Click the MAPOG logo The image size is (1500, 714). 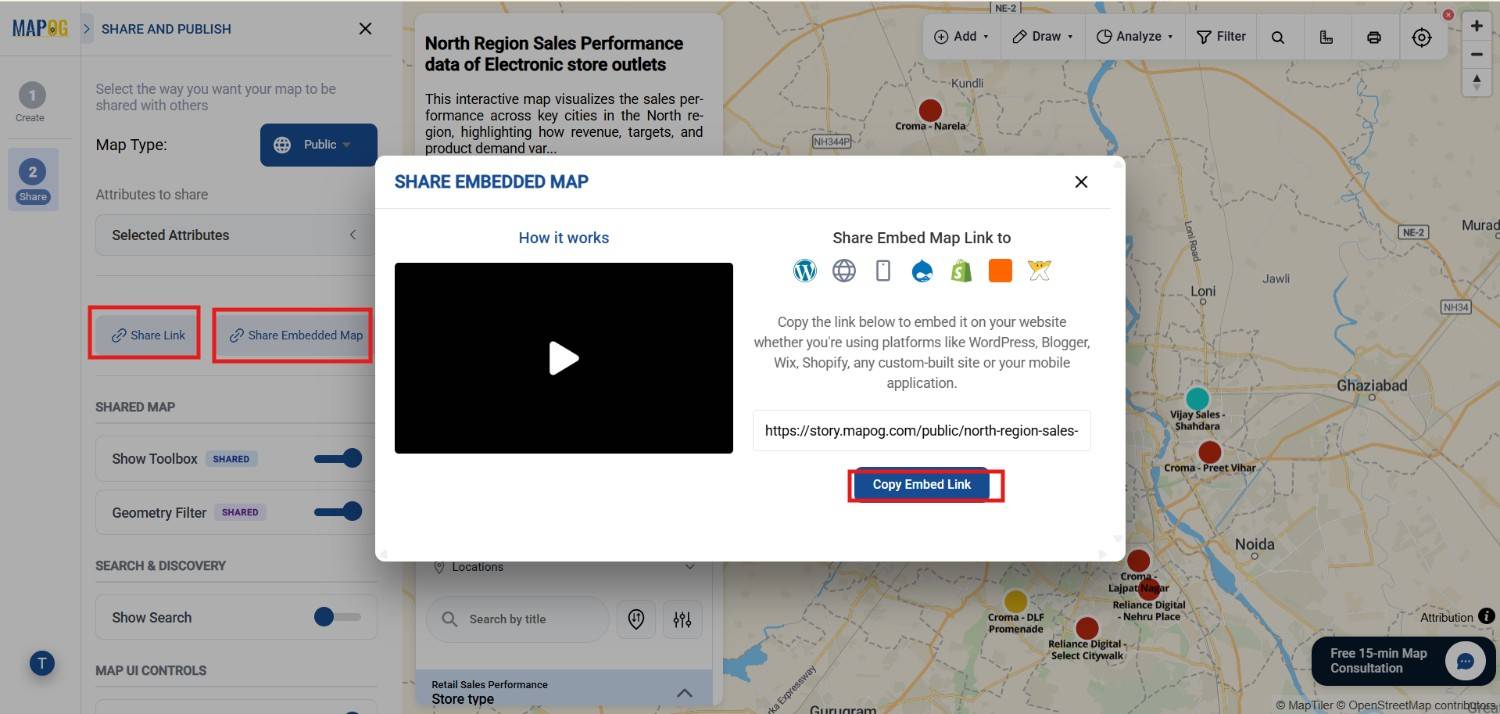point(40,28)
